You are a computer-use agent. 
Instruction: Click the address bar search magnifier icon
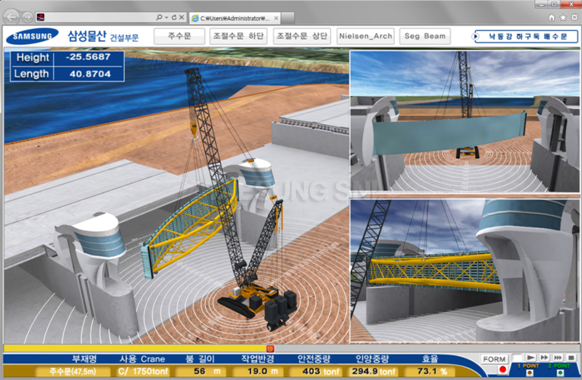tap(159, 17)
